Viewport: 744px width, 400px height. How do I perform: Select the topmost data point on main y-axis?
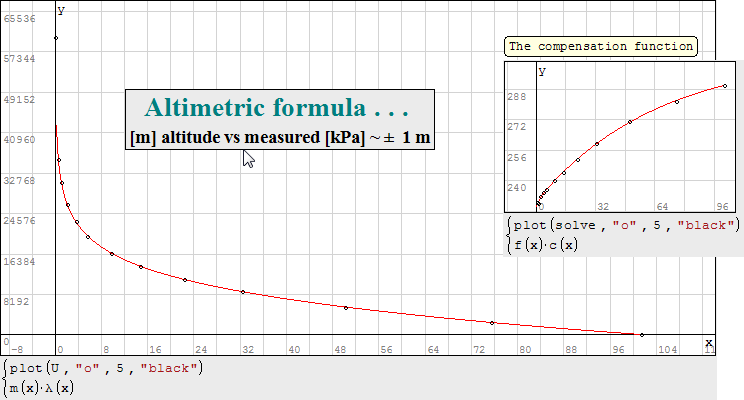(x=56, y=38)
